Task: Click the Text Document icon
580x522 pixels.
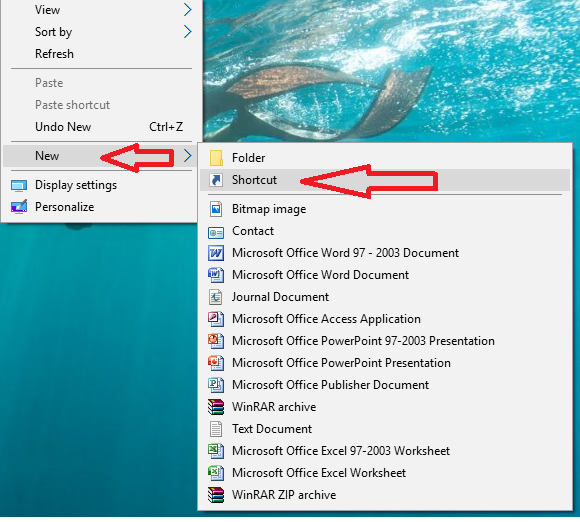Action: (x=216, y=429)
